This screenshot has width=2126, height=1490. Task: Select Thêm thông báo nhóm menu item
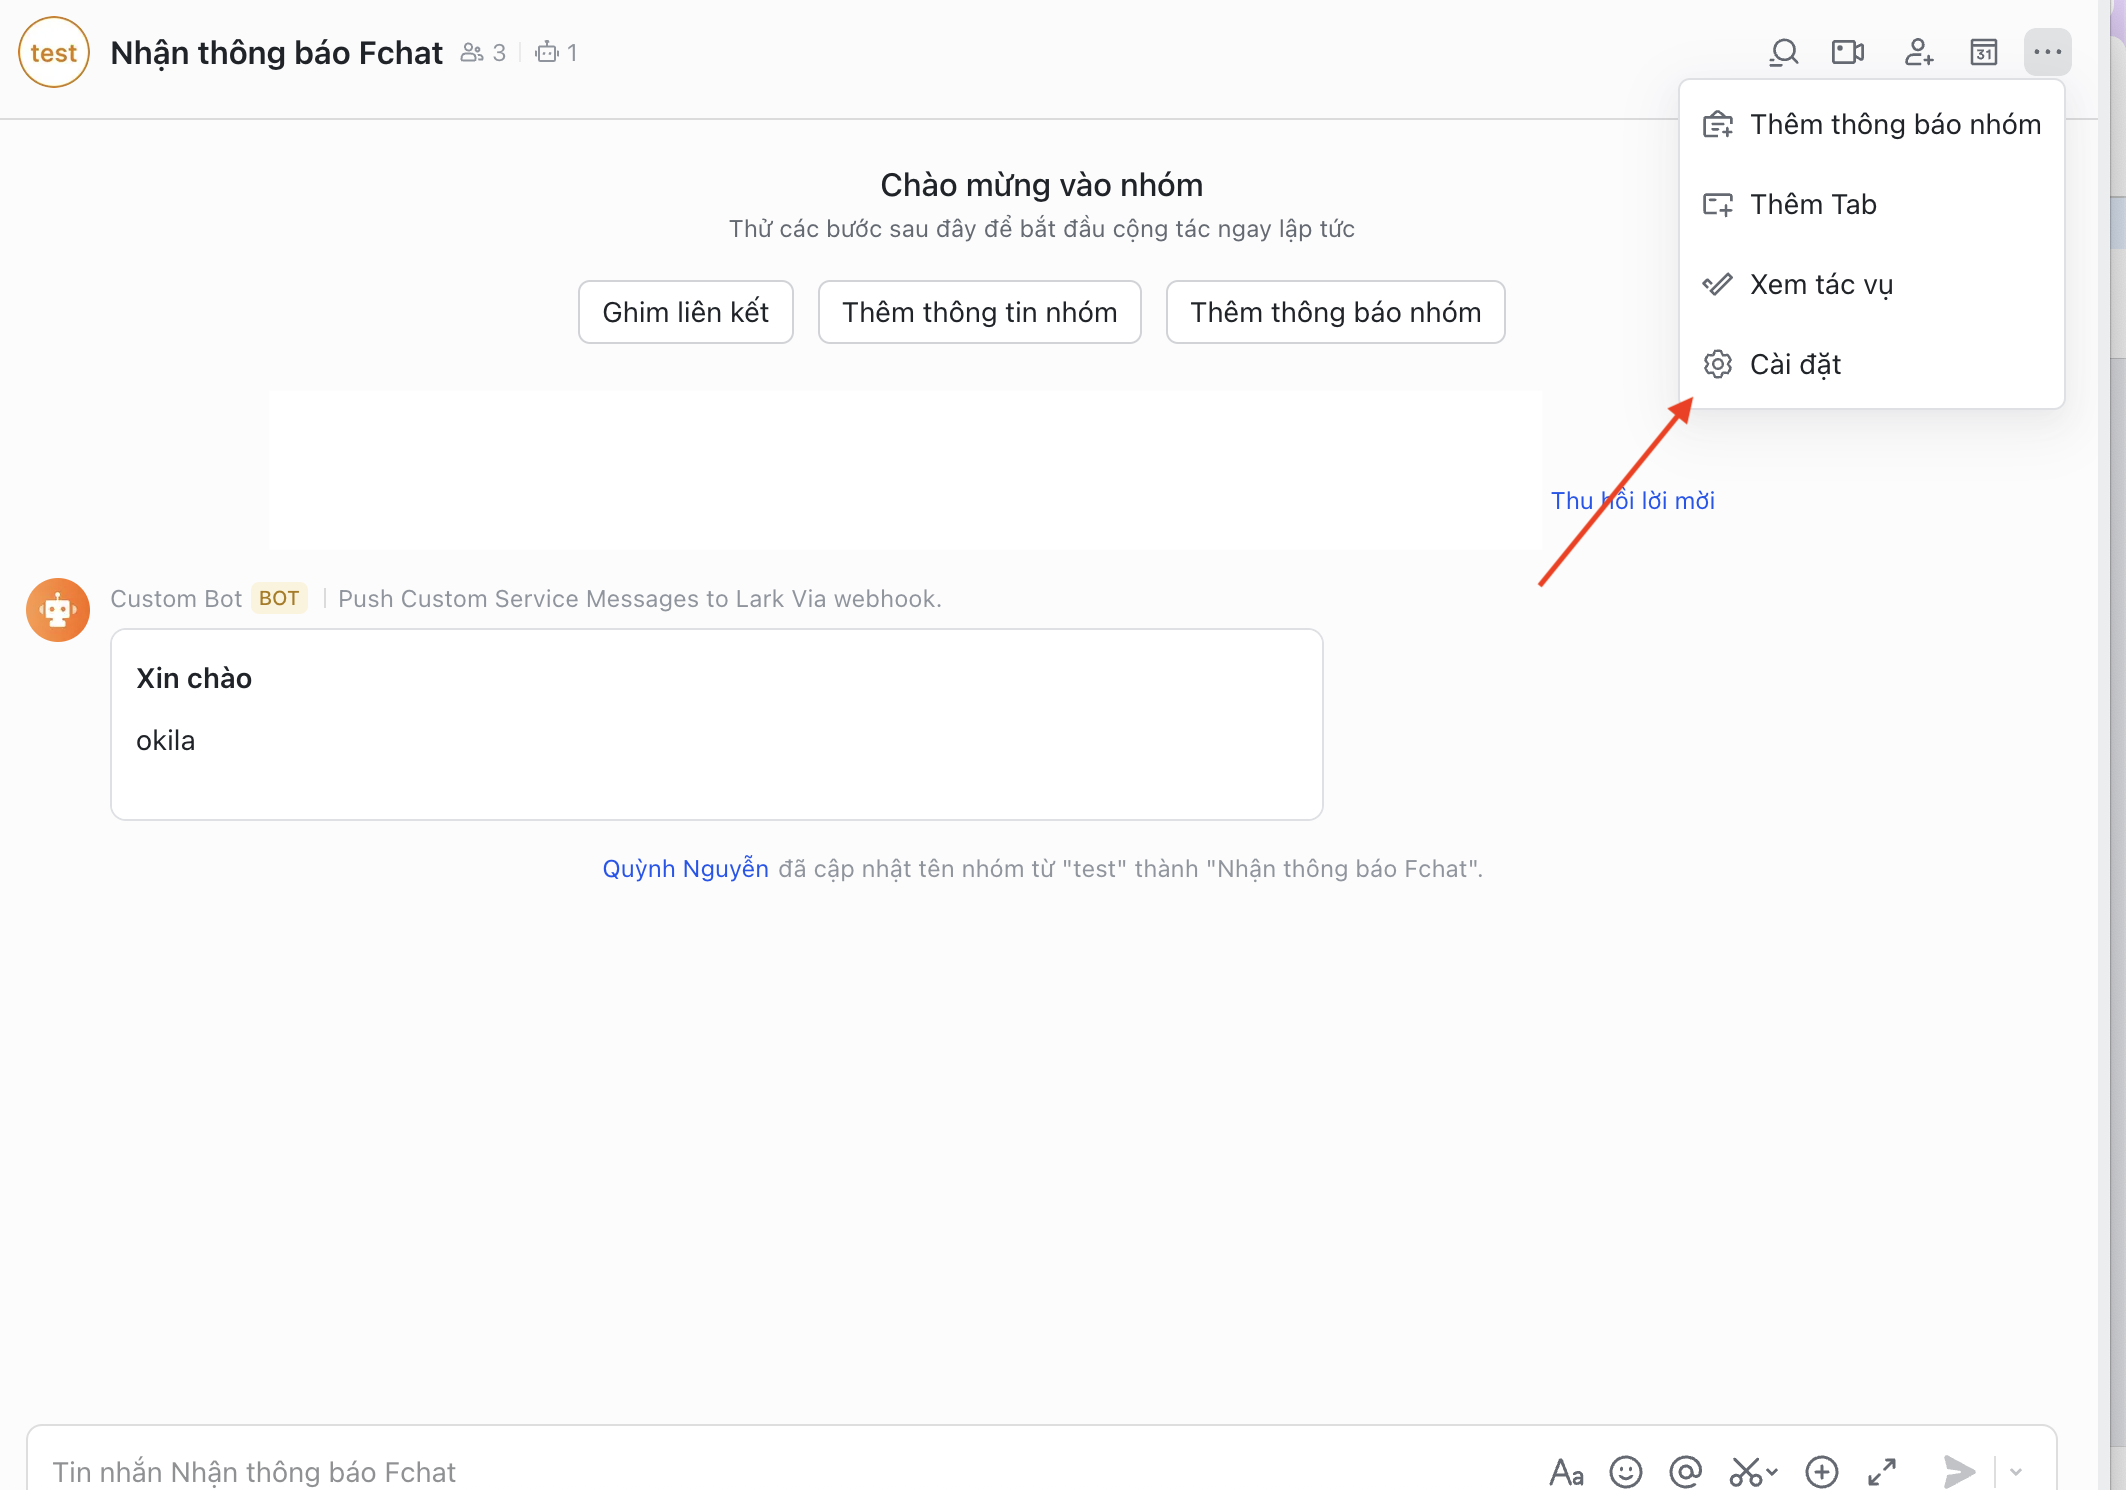(x=1872, y=124)
